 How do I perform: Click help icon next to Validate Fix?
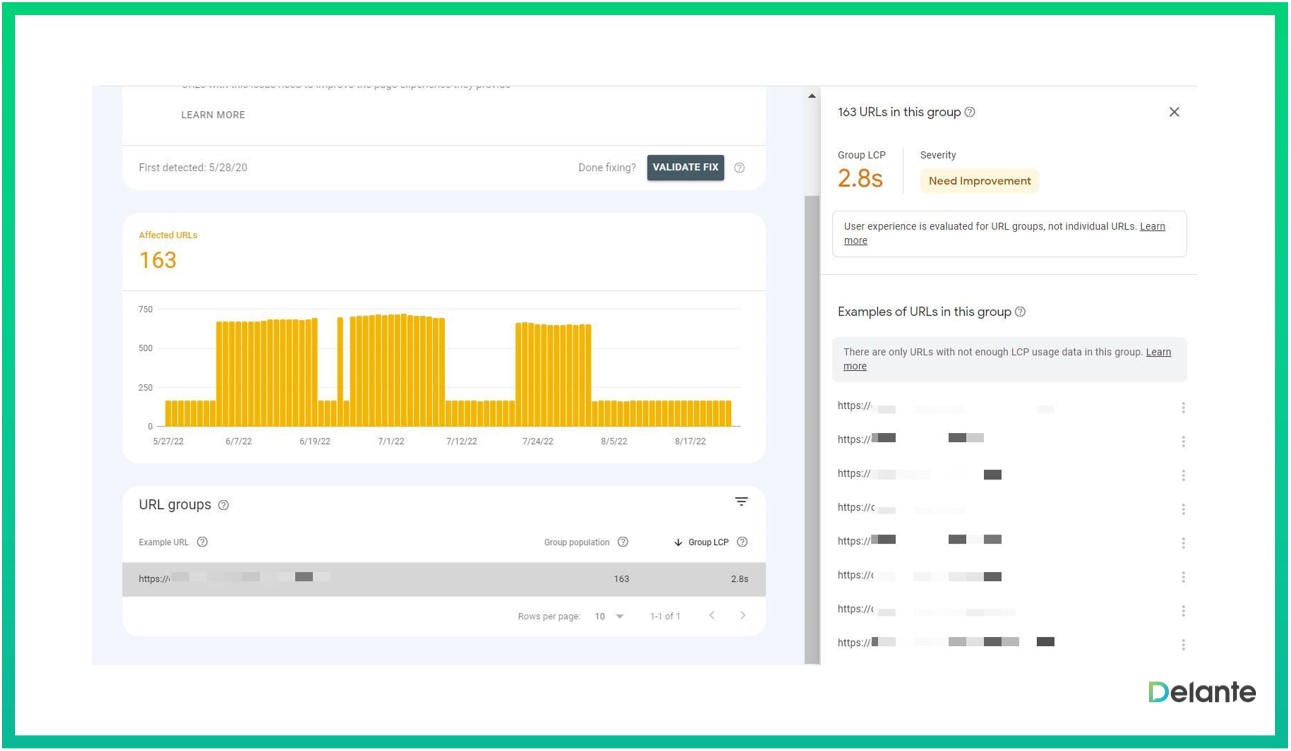pos(739,168)
